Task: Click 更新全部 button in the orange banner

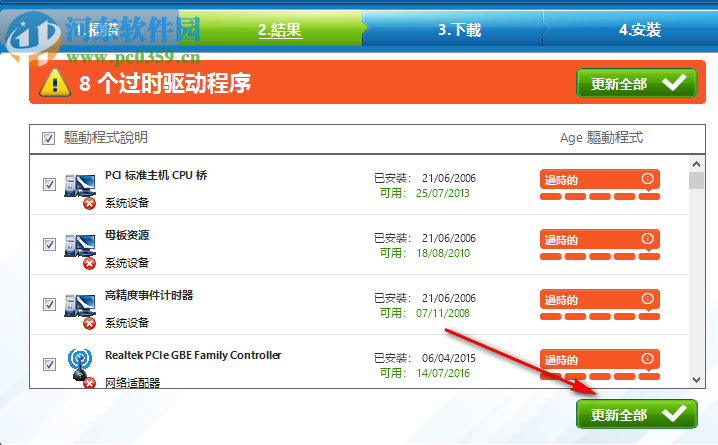Action: (636, 83)
